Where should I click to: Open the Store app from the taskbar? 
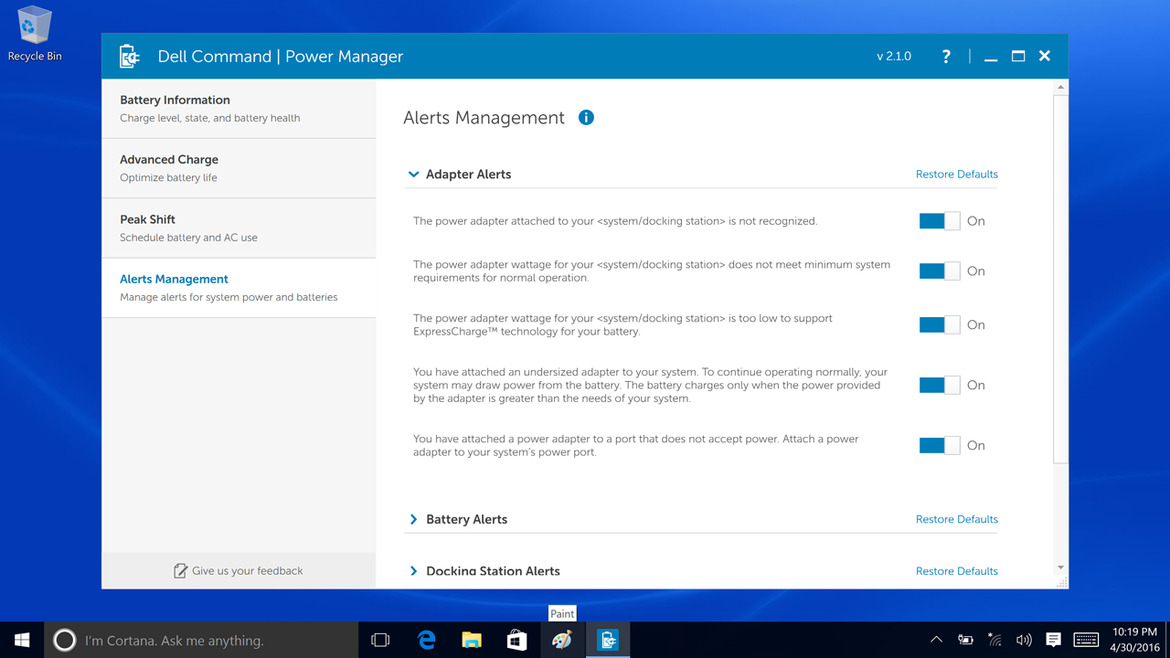[516, 640]
